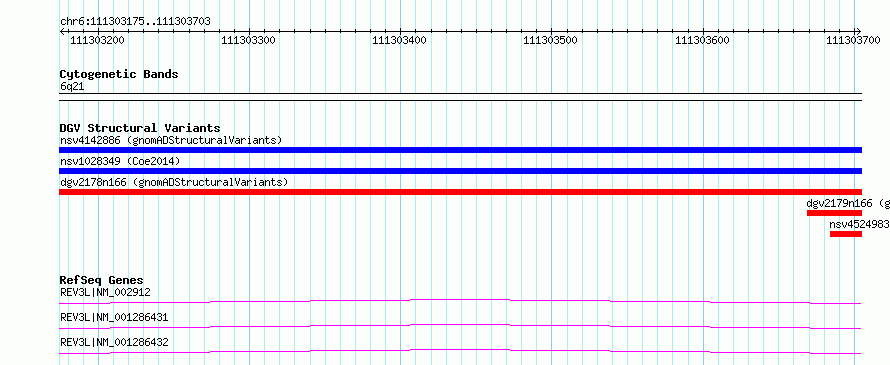Open variant nsv4142886 label
Image resolution: width=890 pixels, height=365 pixels.
[x=171, y=140]
